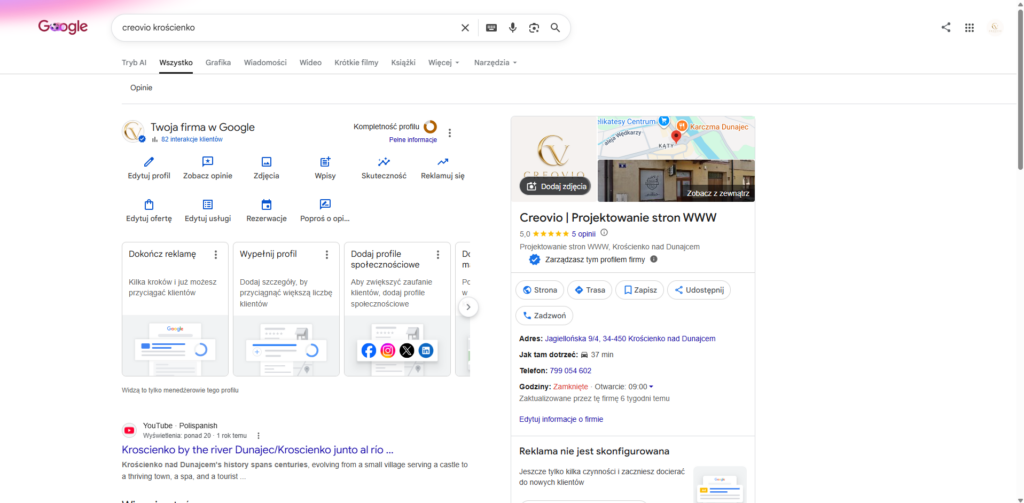The height and width of the screenshot is (503, 1024).
Task: Click Poproś o opinie icon
Action: pos(325,204)
